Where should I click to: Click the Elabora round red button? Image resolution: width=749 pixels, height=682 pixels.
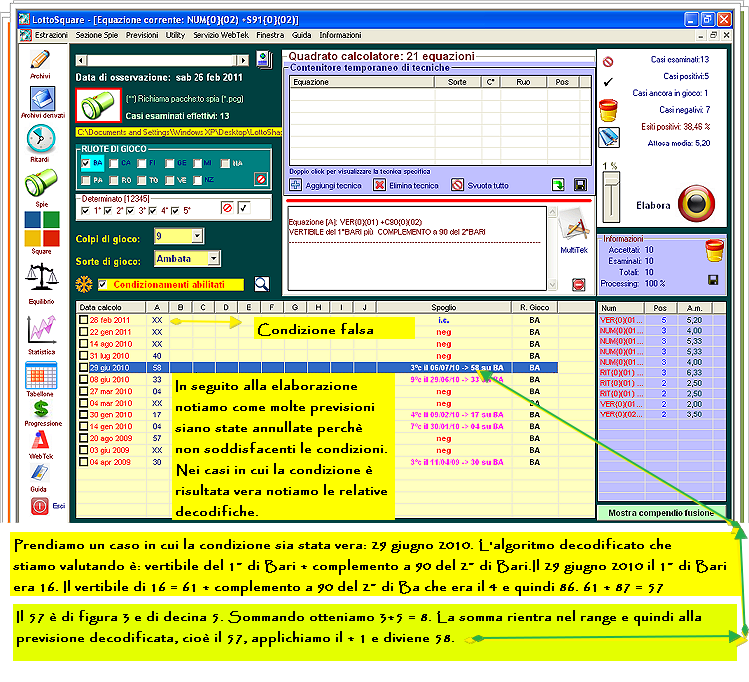pos(696,203)
